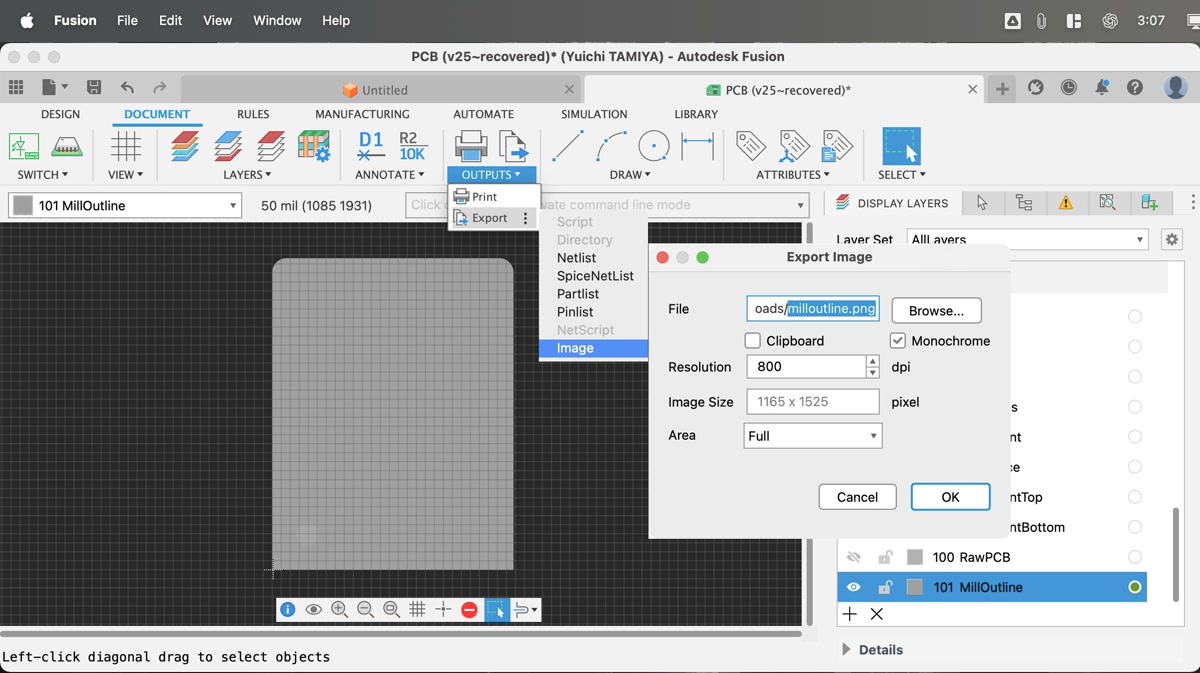The image size is (1200, 673).
Task: Click the export document icon in Outputs
Action: tap(513, 146)
